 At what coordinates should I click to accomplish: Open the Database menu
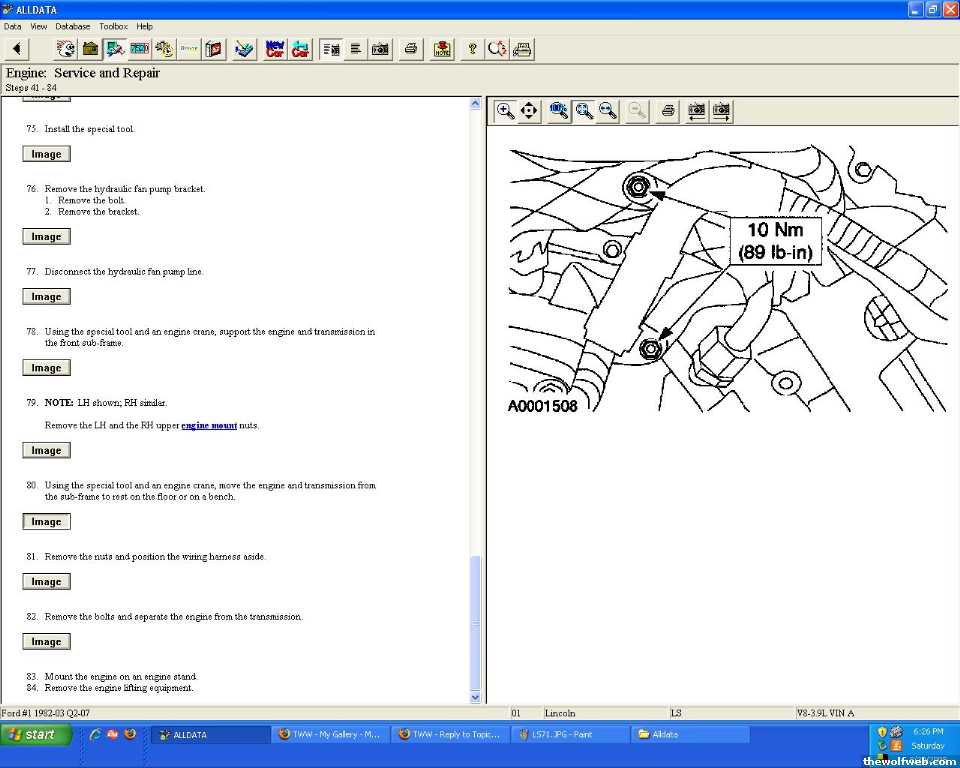(x=72, y=26)
